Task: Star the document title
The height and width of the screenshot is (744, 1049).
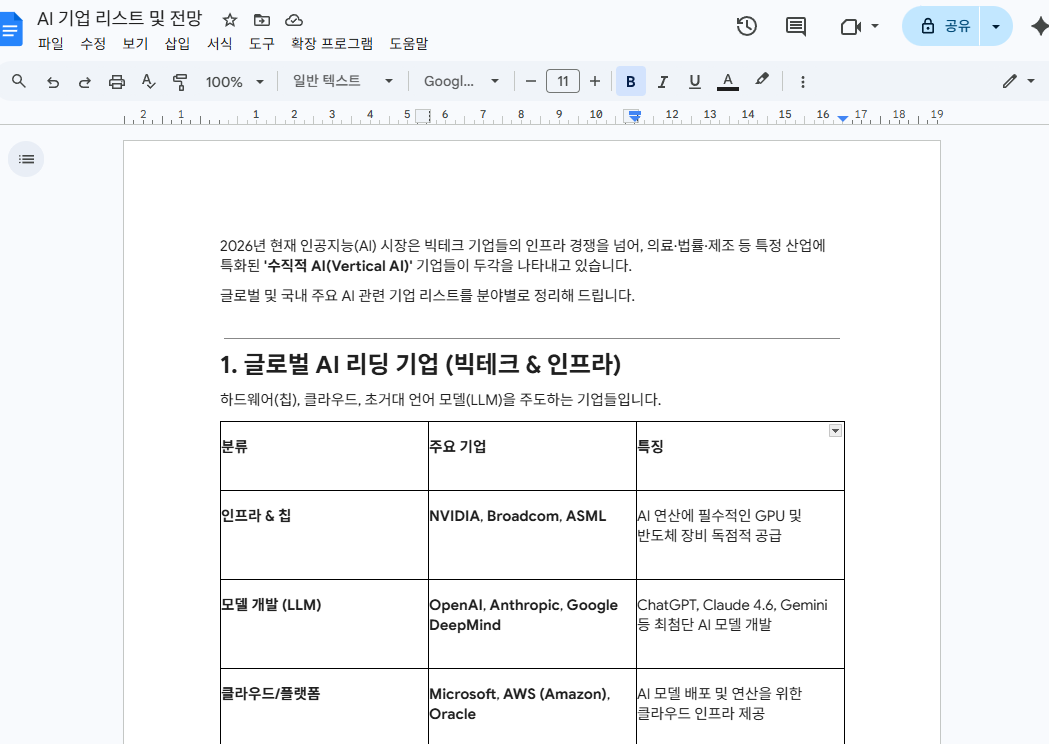Action: click(x=229, y=20)
